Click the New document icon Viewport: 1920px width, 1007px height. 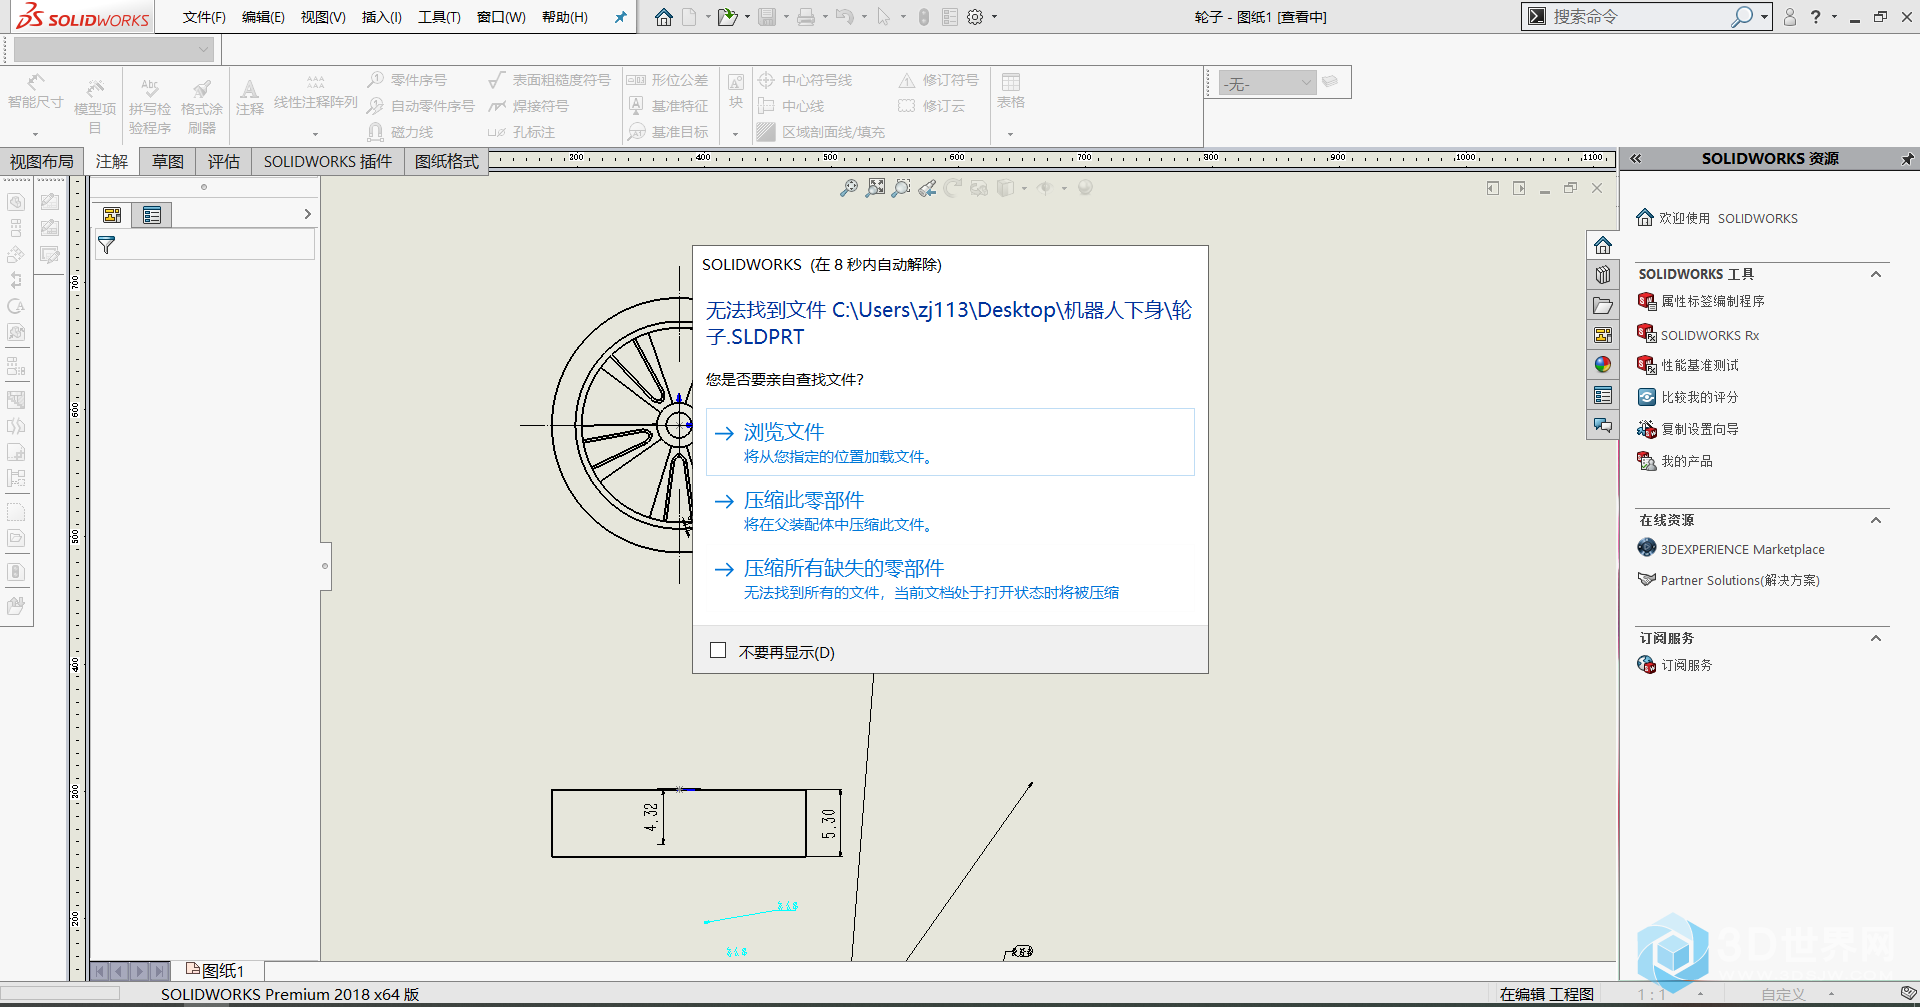[x=689, y=17]
